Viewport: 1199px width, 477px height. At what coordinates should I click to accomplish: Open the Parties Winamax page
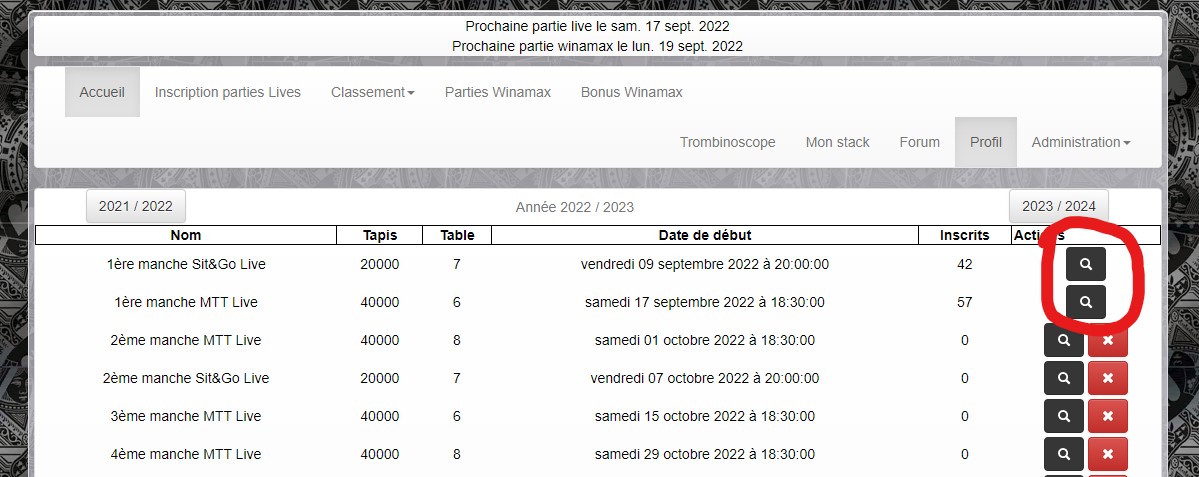pos(497,92)
